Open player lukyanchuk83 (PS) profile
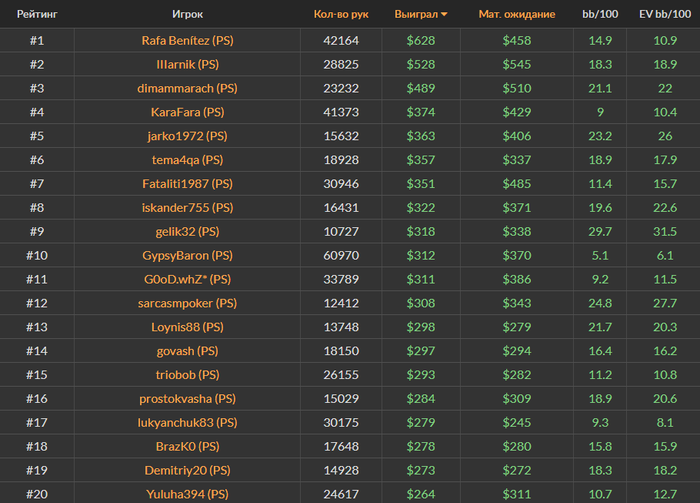Image resolution: width=700 pixels, height=503 pixels. tap(188, 423)
